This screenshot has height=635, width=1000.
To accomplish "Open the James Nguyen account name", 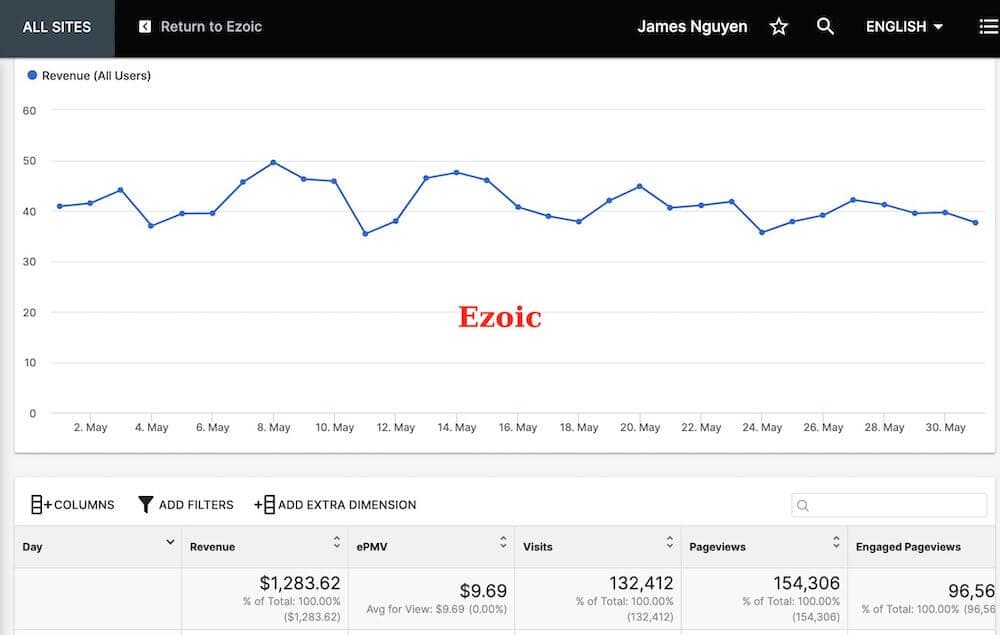I will (692, 27).
